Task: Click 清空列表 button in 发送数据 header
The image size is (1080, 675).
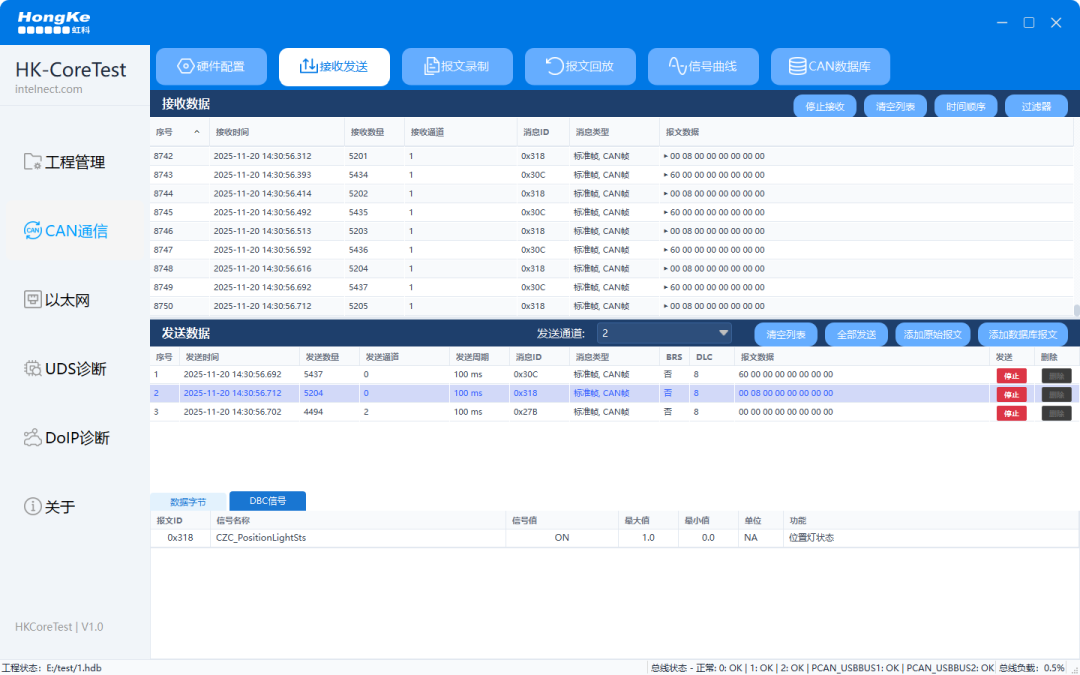Action: coord(786,335)
